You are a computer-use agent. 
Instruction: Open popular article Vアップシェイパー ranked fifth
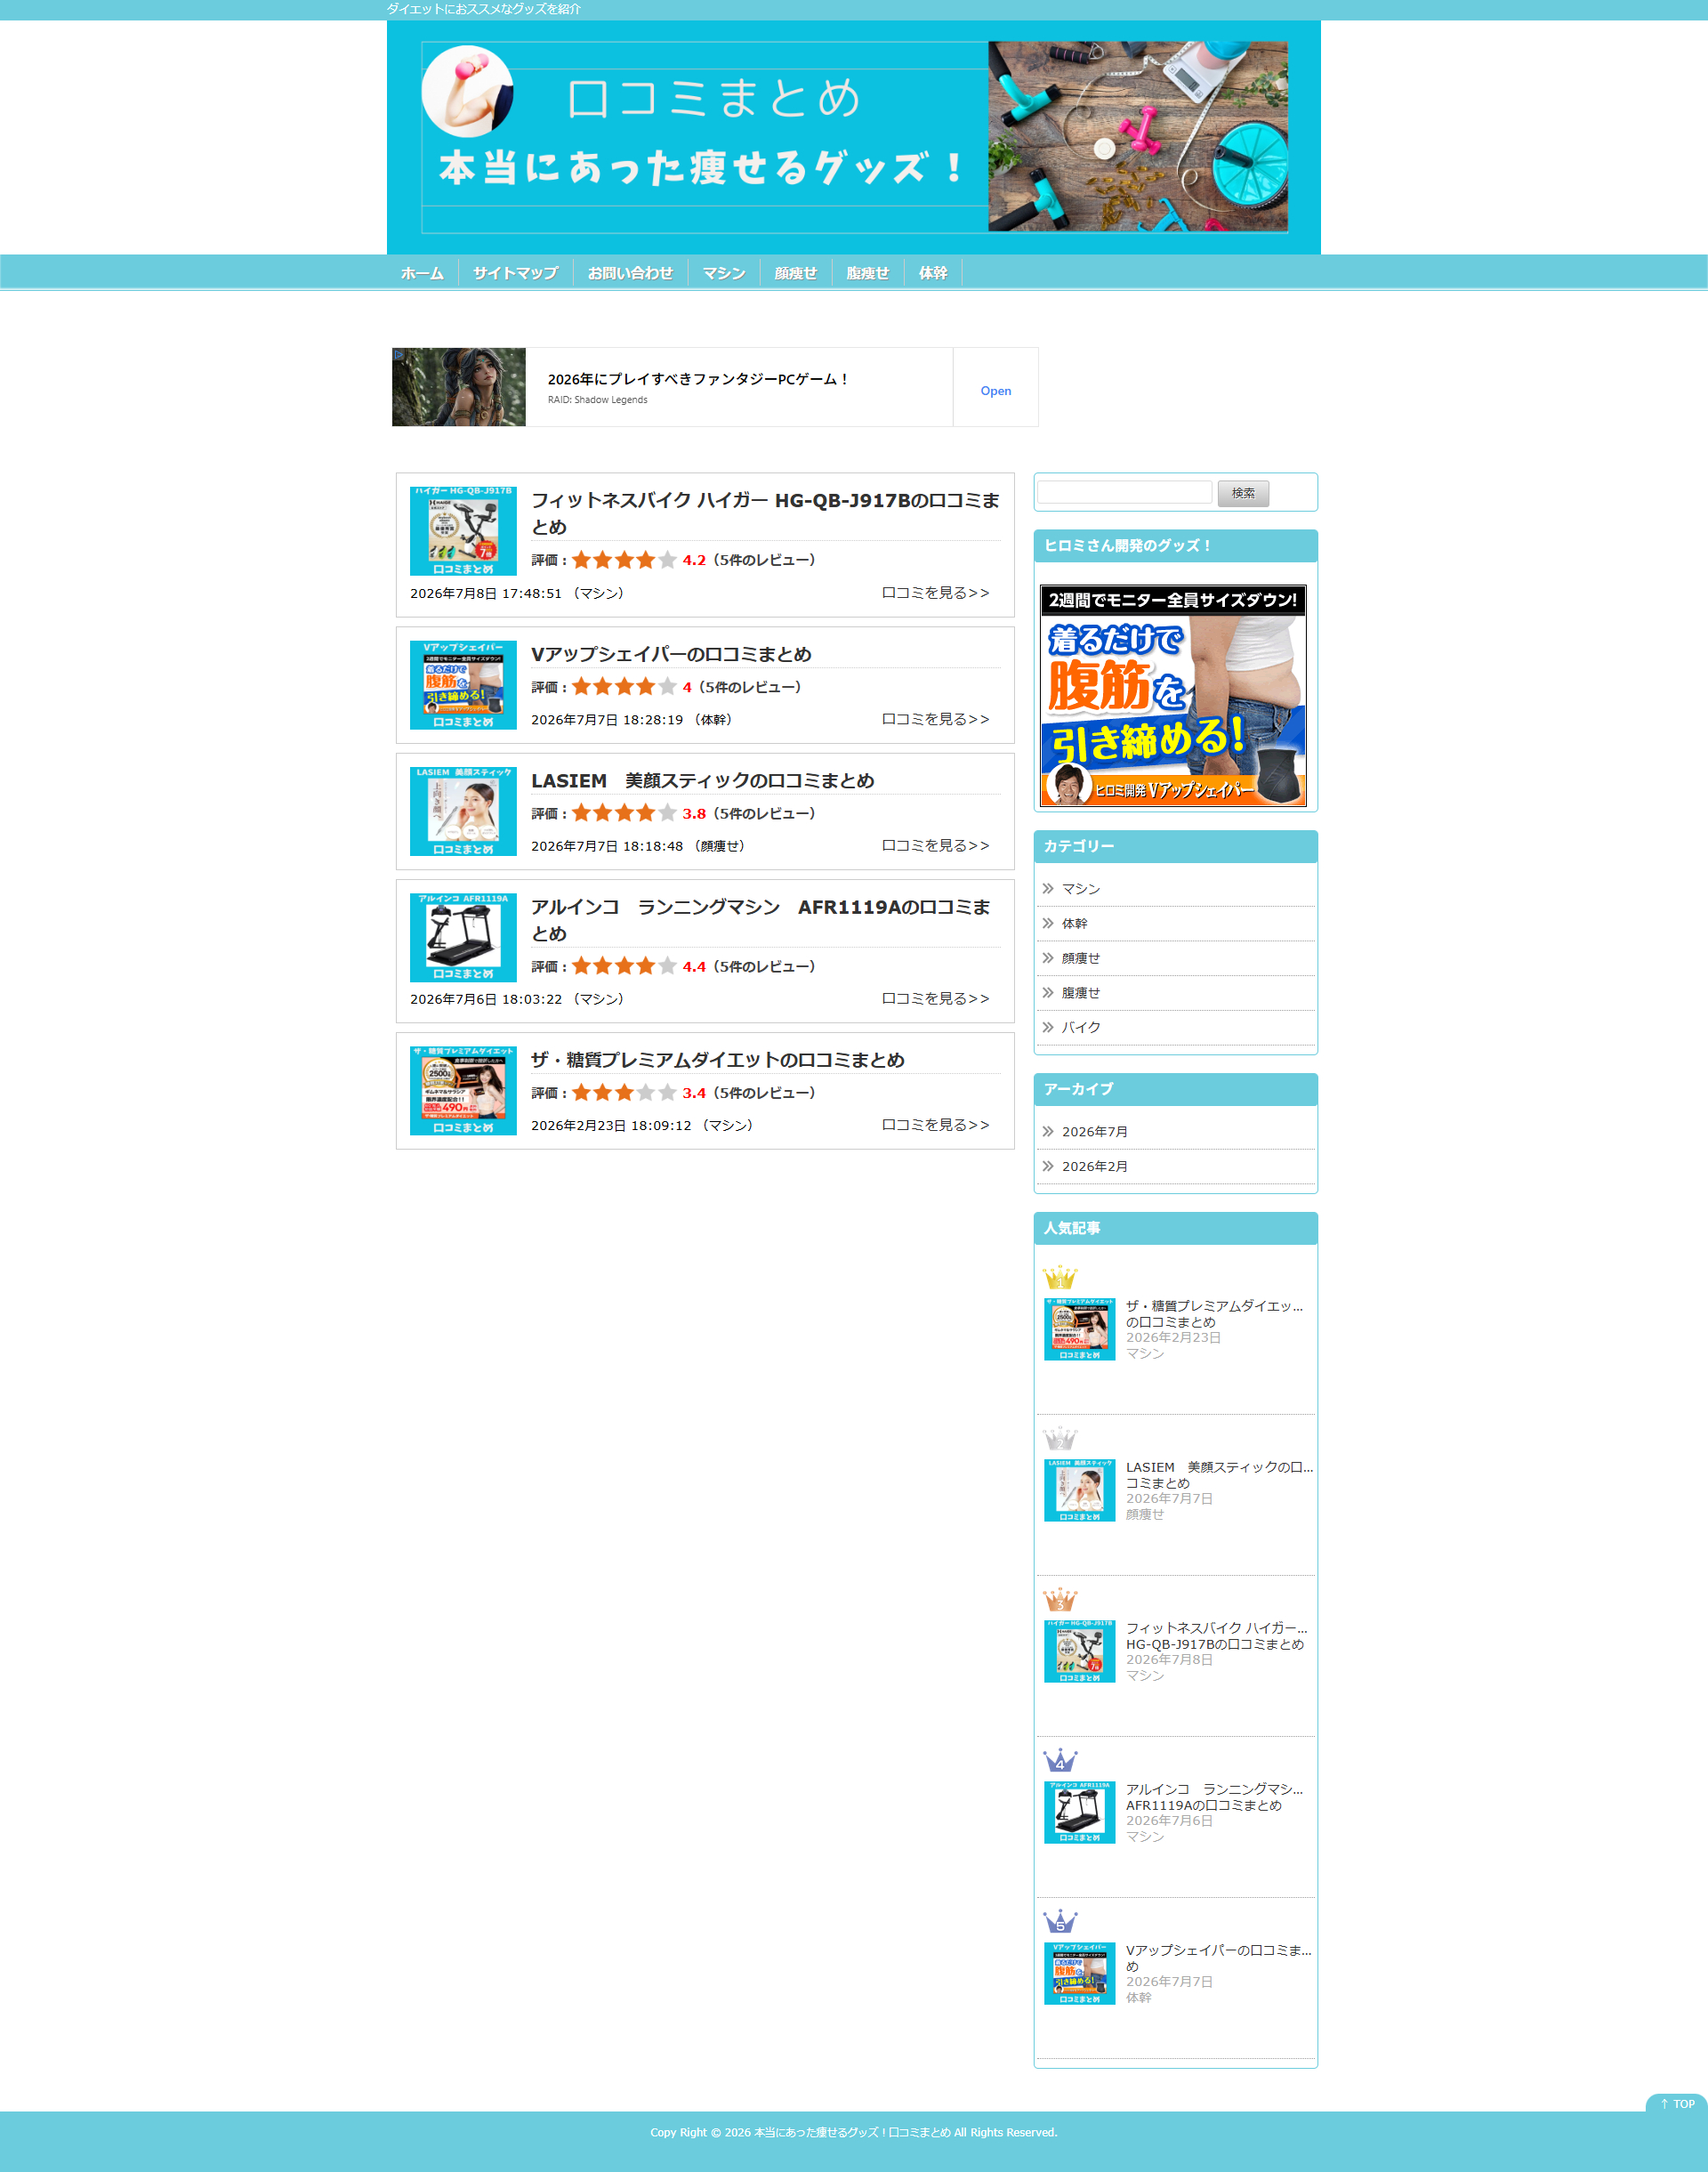(x=1219, y=1958)
